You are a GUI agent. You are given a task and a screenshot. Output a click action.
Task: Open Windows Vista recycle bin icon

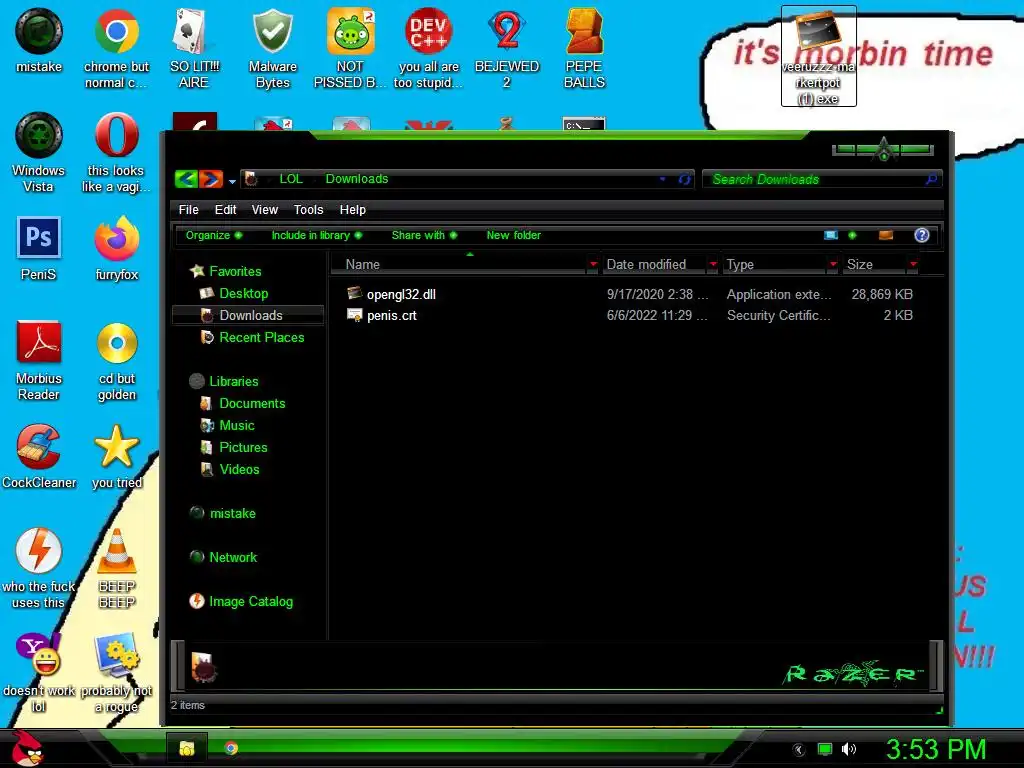[39, 152]
